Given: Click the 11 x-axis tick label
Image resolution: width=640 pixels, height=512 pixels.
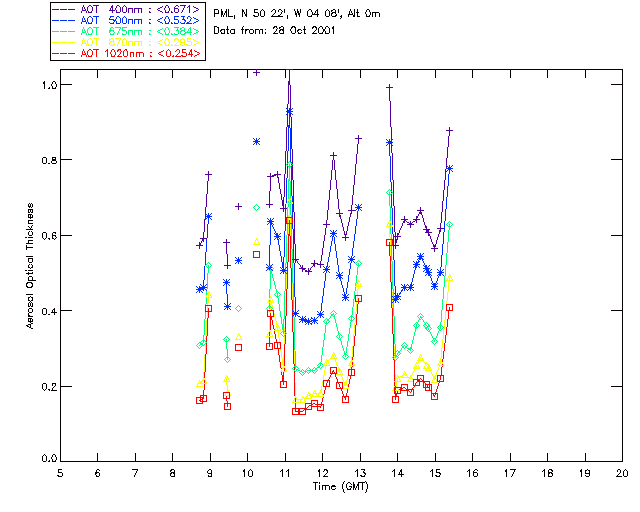Looking at the screenshot, I should click(285, 473).
